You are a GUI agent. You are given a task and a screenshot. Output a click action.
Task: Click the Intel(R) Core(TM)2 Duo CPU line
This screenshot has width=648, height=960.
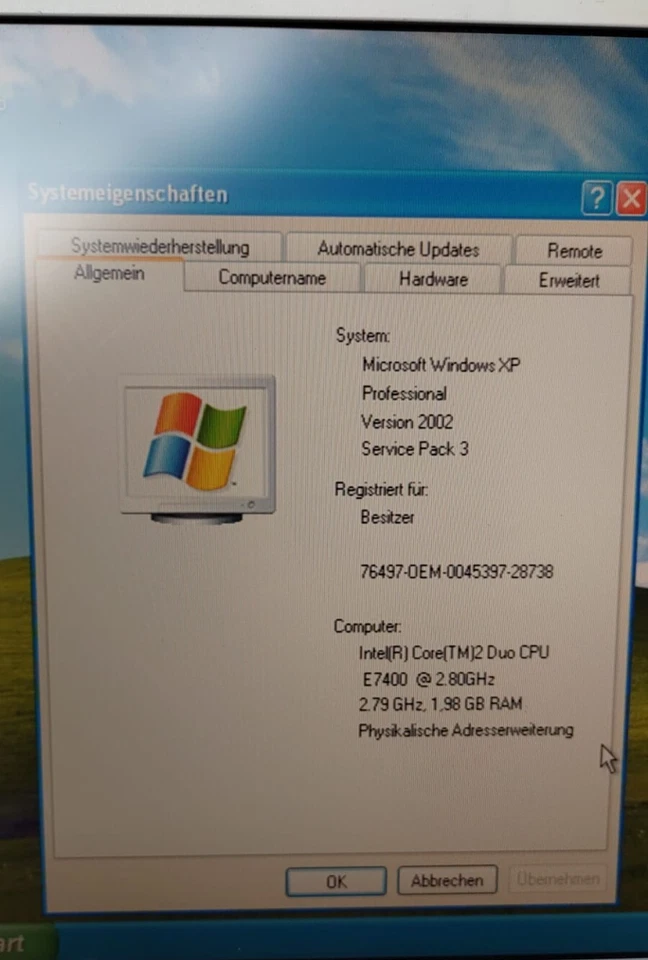(454, 653)
